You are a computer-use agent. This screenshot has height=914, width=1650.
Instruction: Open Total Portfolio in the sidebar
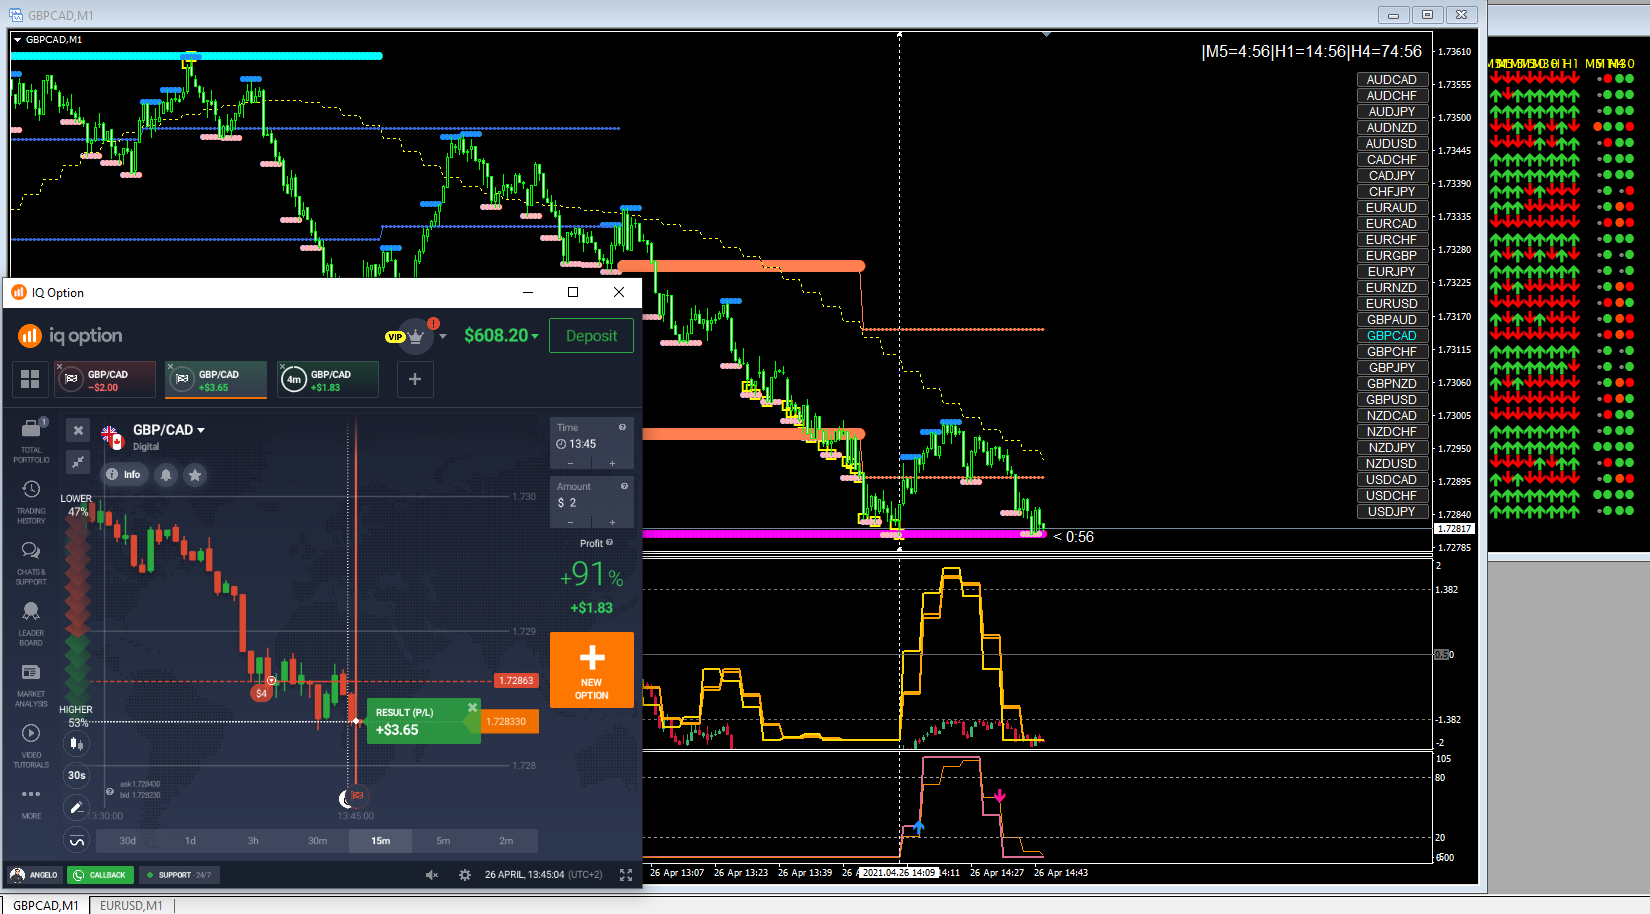[x=31, y=441]
